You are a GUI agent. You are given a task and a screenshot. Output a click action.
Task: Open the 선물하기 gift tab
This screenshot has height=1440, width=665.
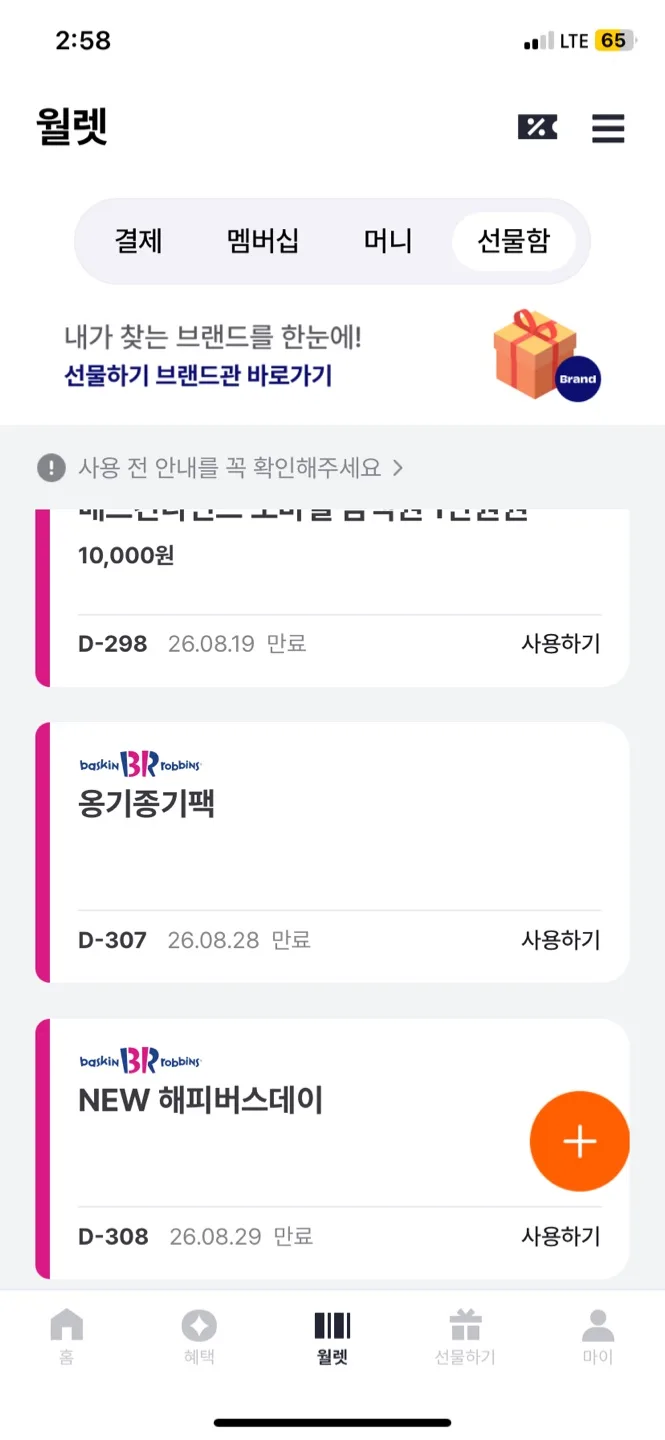[x=465, y=1336]
